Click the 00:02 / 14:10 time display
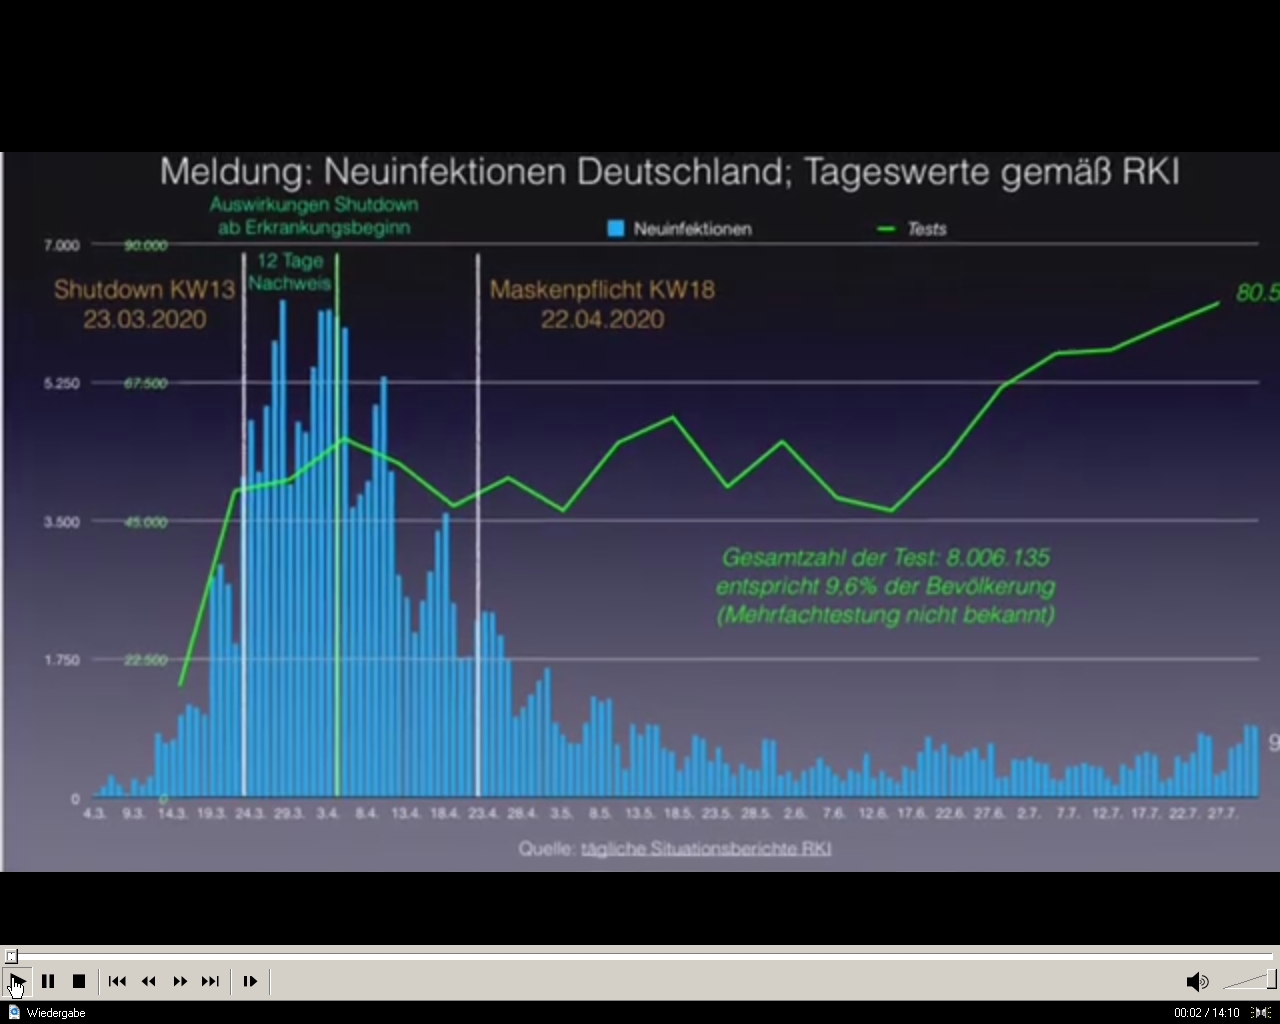1280x1024 pixels. click(1206, 1013)
